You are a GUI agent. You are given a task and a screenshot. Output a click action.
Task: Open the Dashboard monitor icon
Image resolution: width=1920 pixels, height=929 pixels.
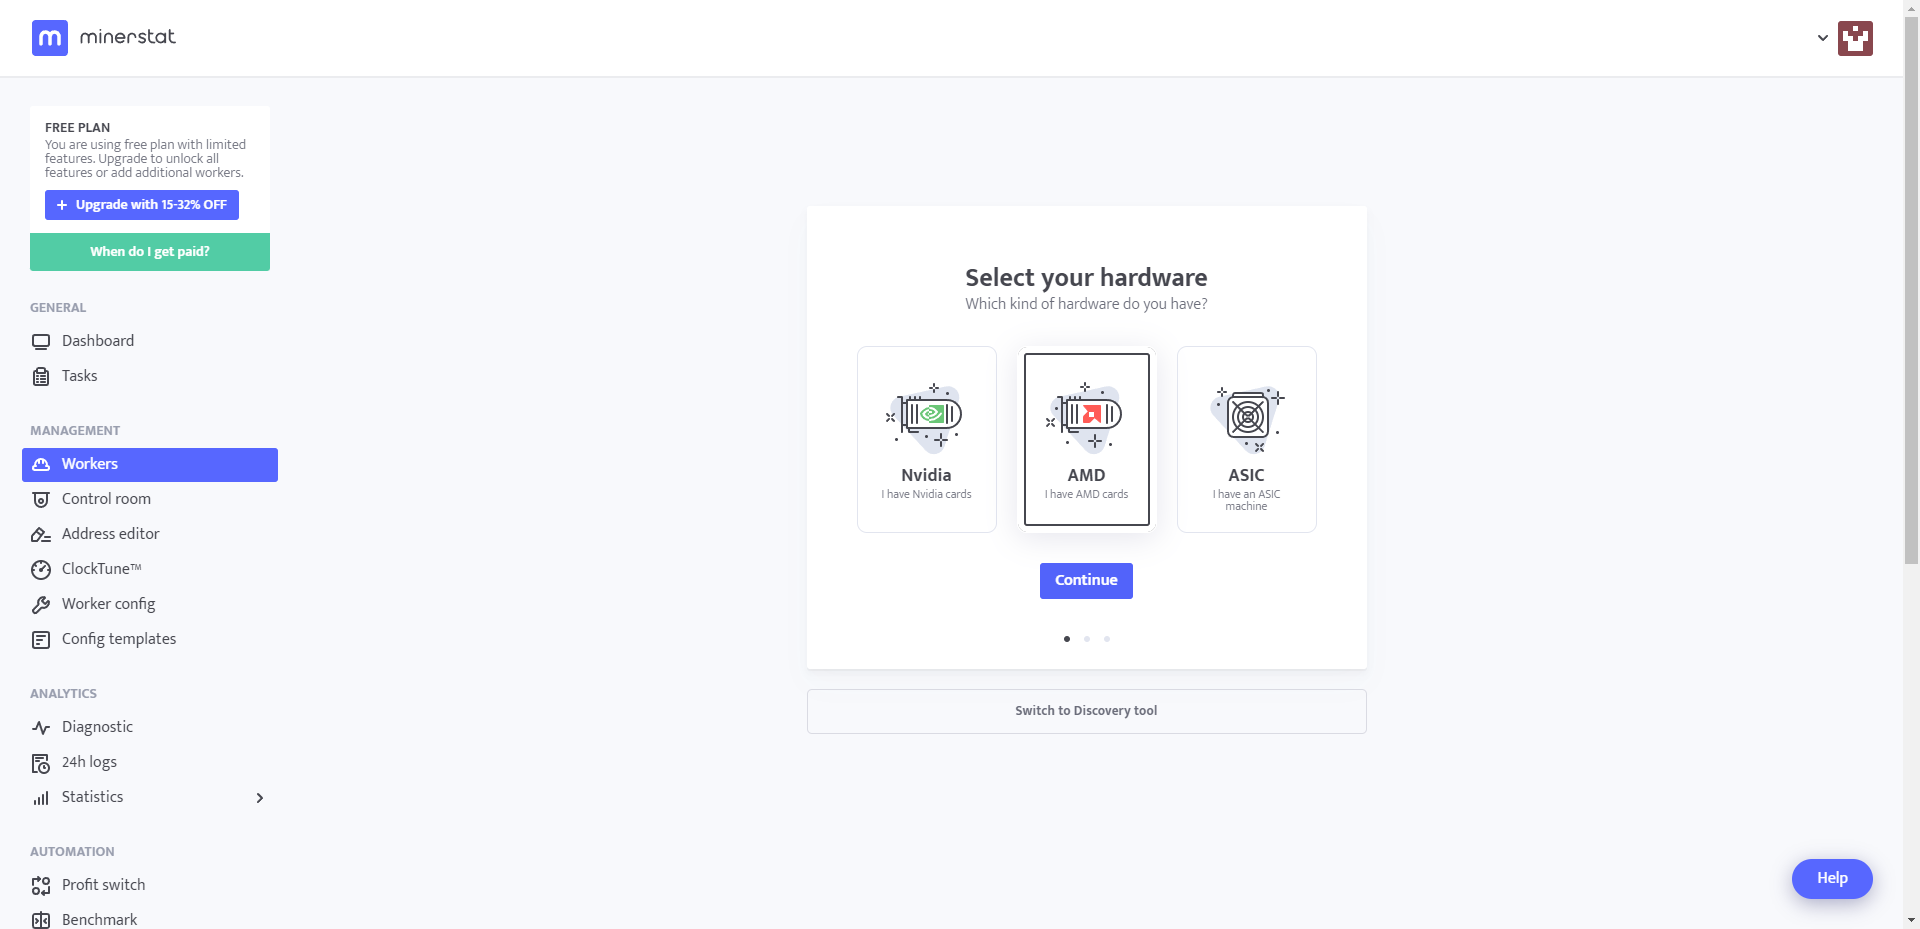click(x=41, y=342)
